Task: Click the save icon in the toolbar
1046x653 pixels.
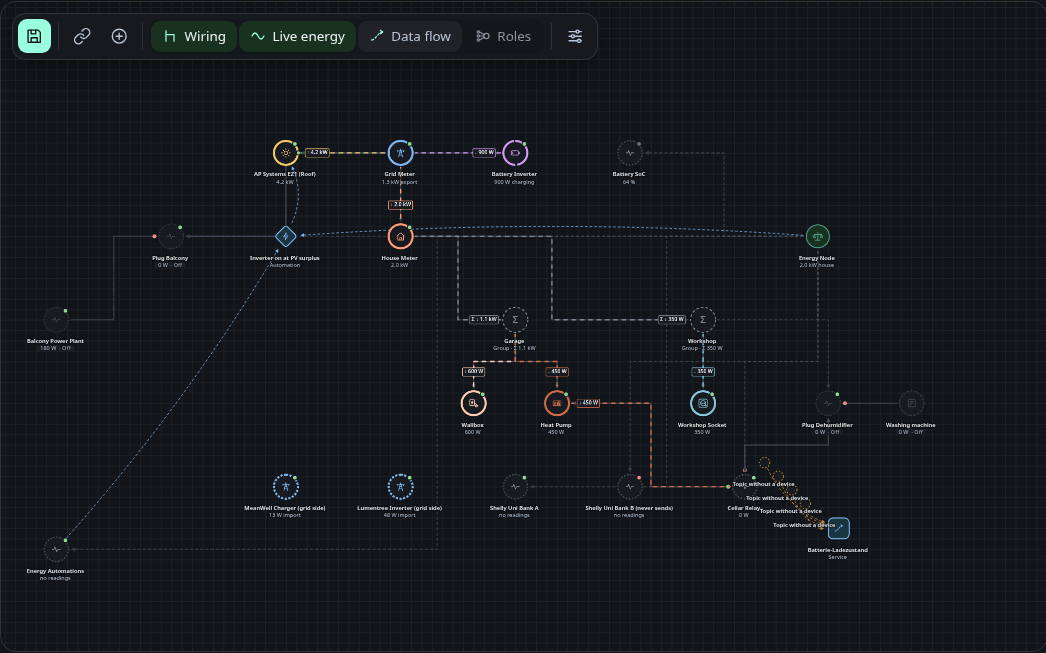Action: point(34,36)
